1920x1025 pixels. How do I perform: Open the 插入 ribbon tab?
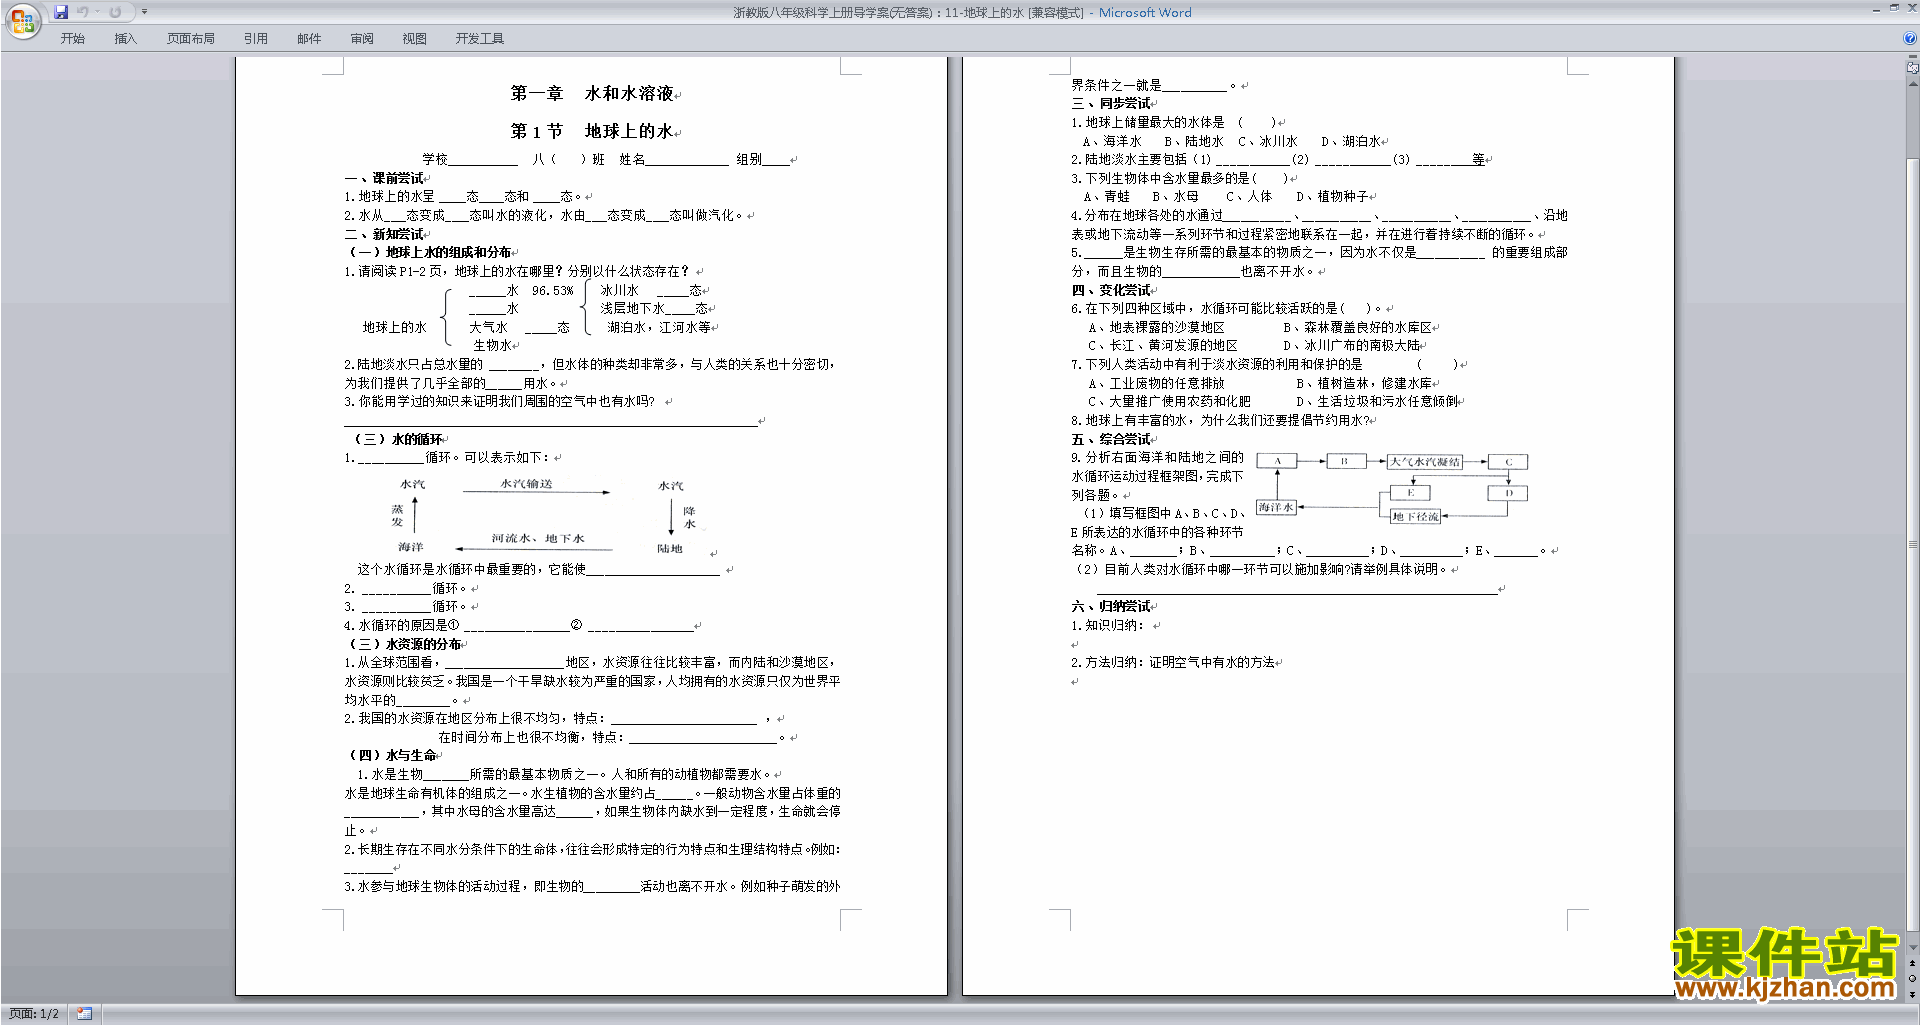click(x=125, y=39)
